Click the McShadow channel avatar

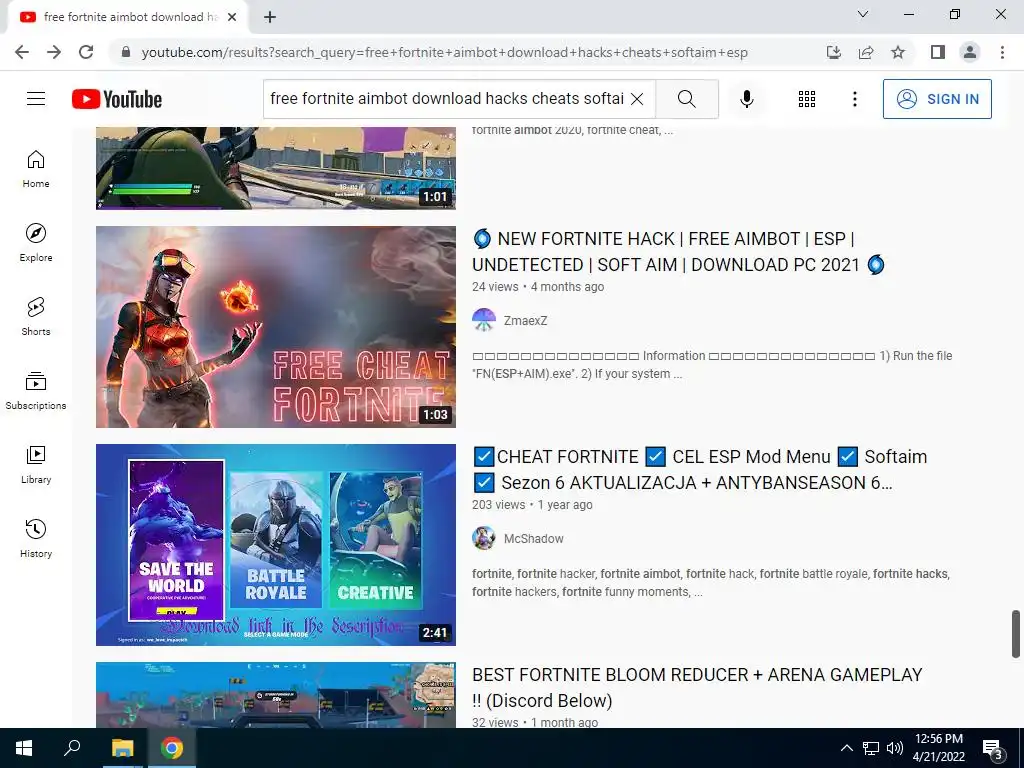[484, 539]
